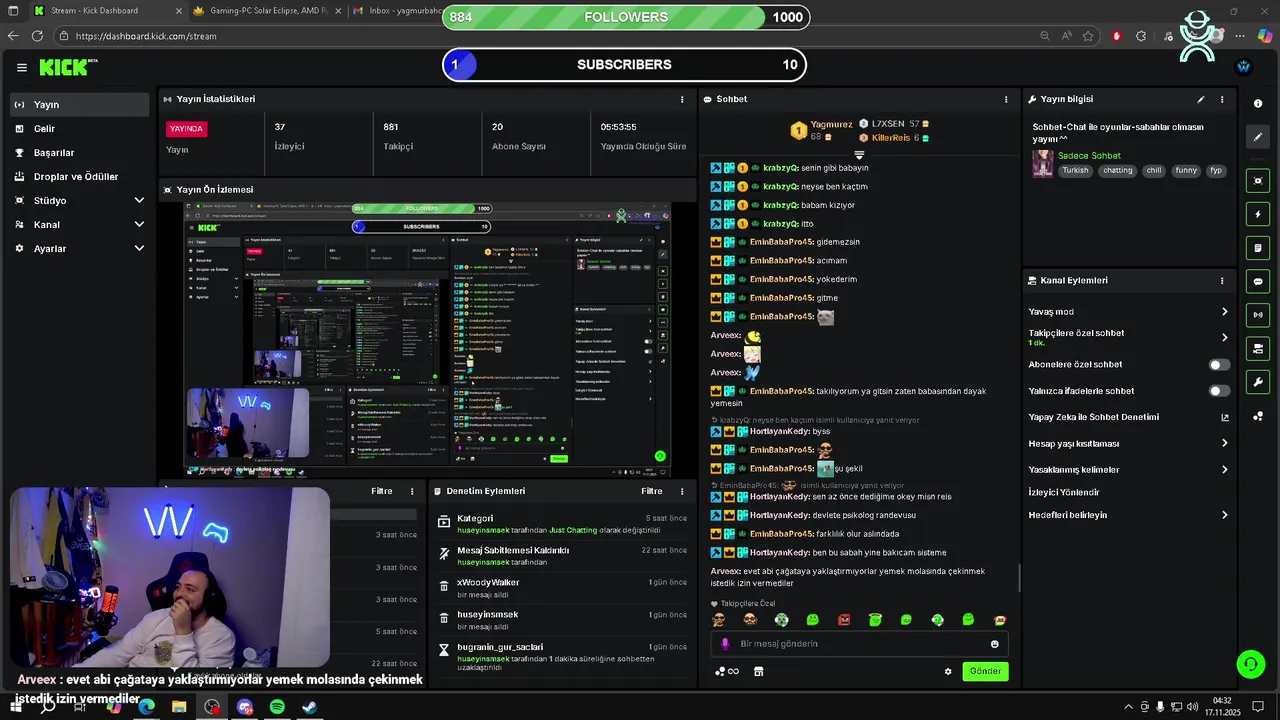
Task: Click the Subscribers goal progress bar overlay
Action: (x=624, y=65)
